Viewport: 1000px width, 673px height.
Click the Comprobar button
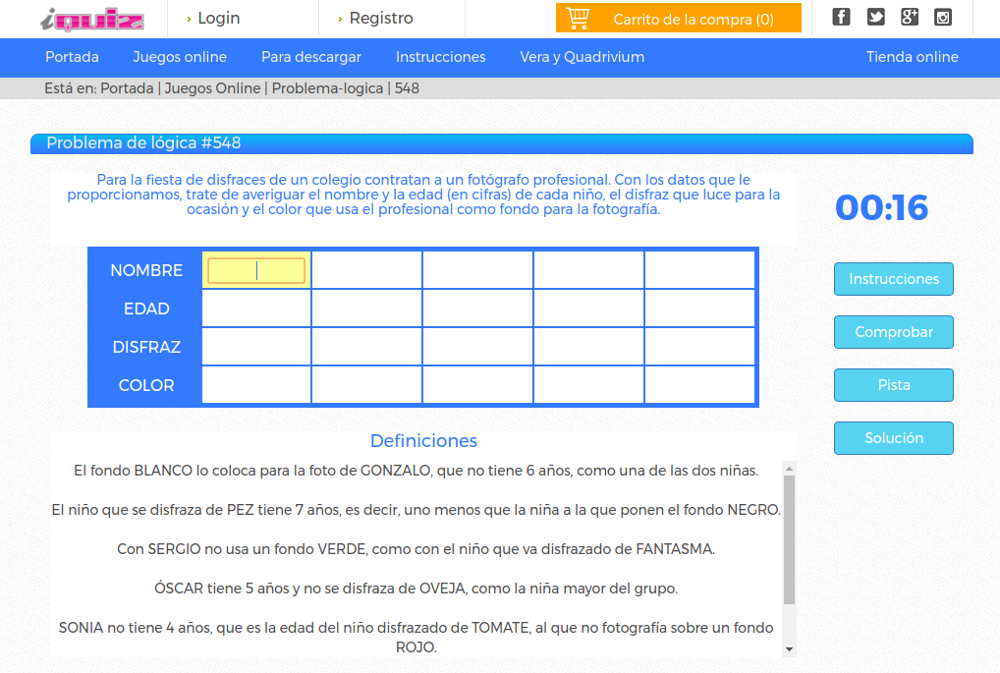(893, 332)
